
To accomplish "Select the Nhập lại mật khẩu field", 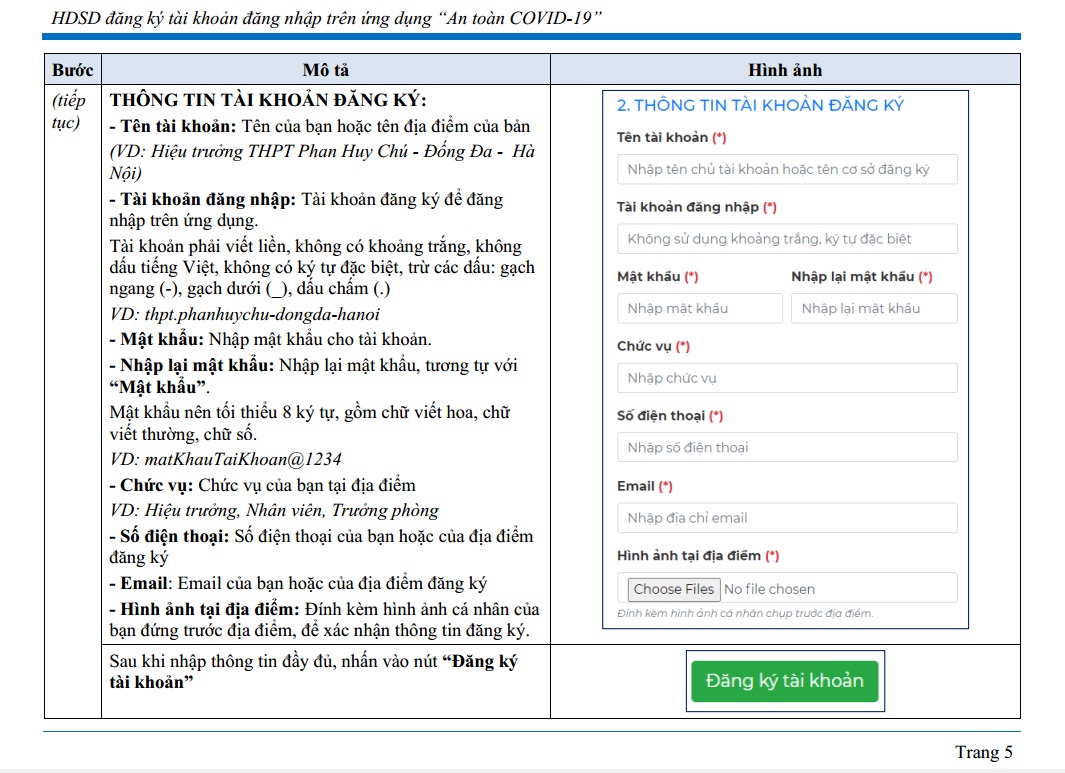I will pos(873,308).
